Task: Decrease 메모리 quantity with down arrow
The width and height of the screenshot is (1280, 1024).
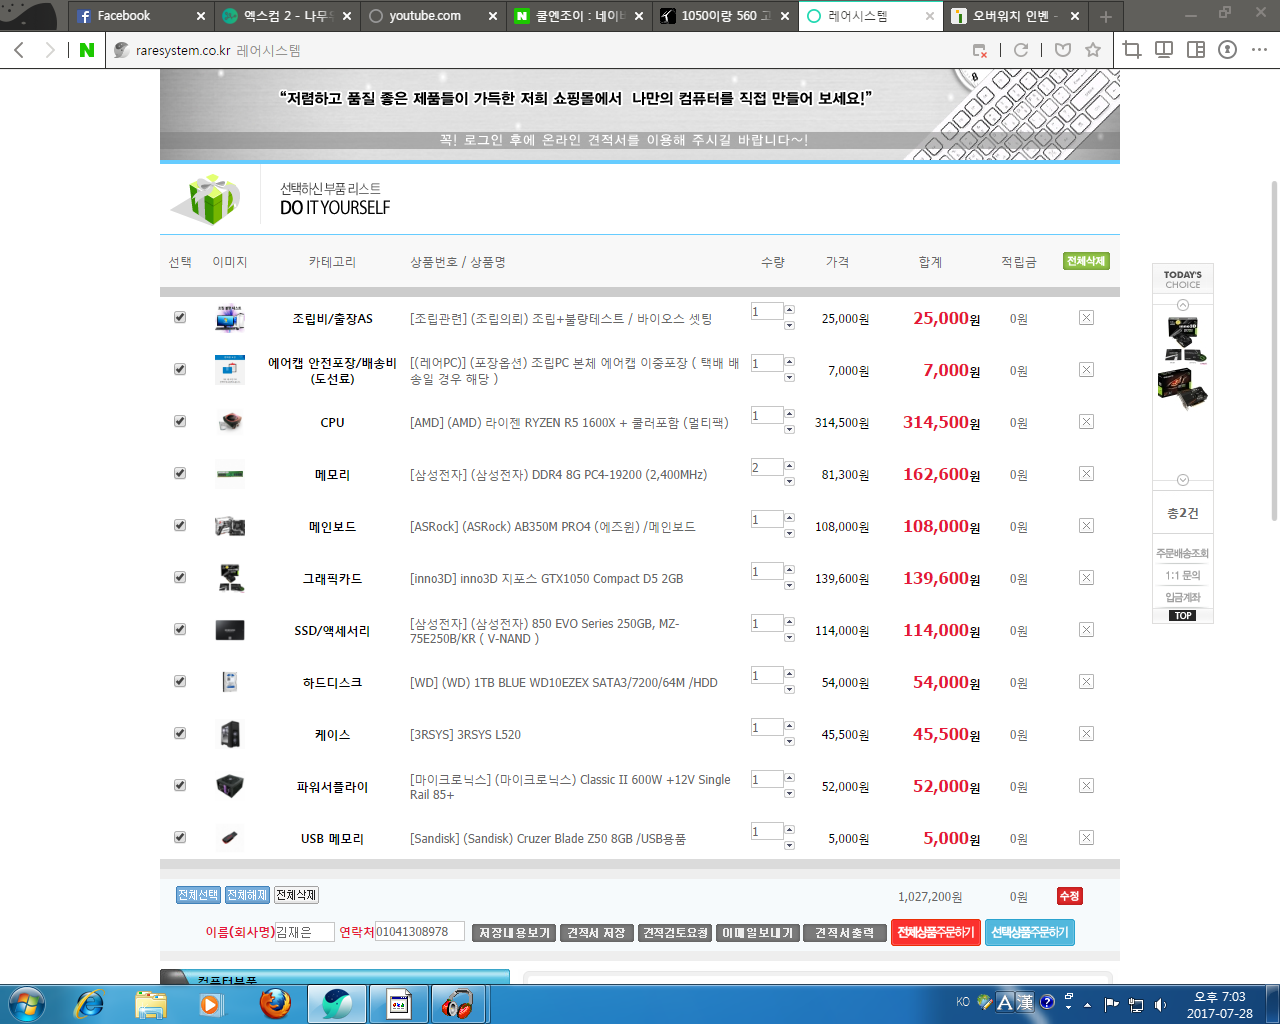Action: pyautogui.click(x=789, y=481)
